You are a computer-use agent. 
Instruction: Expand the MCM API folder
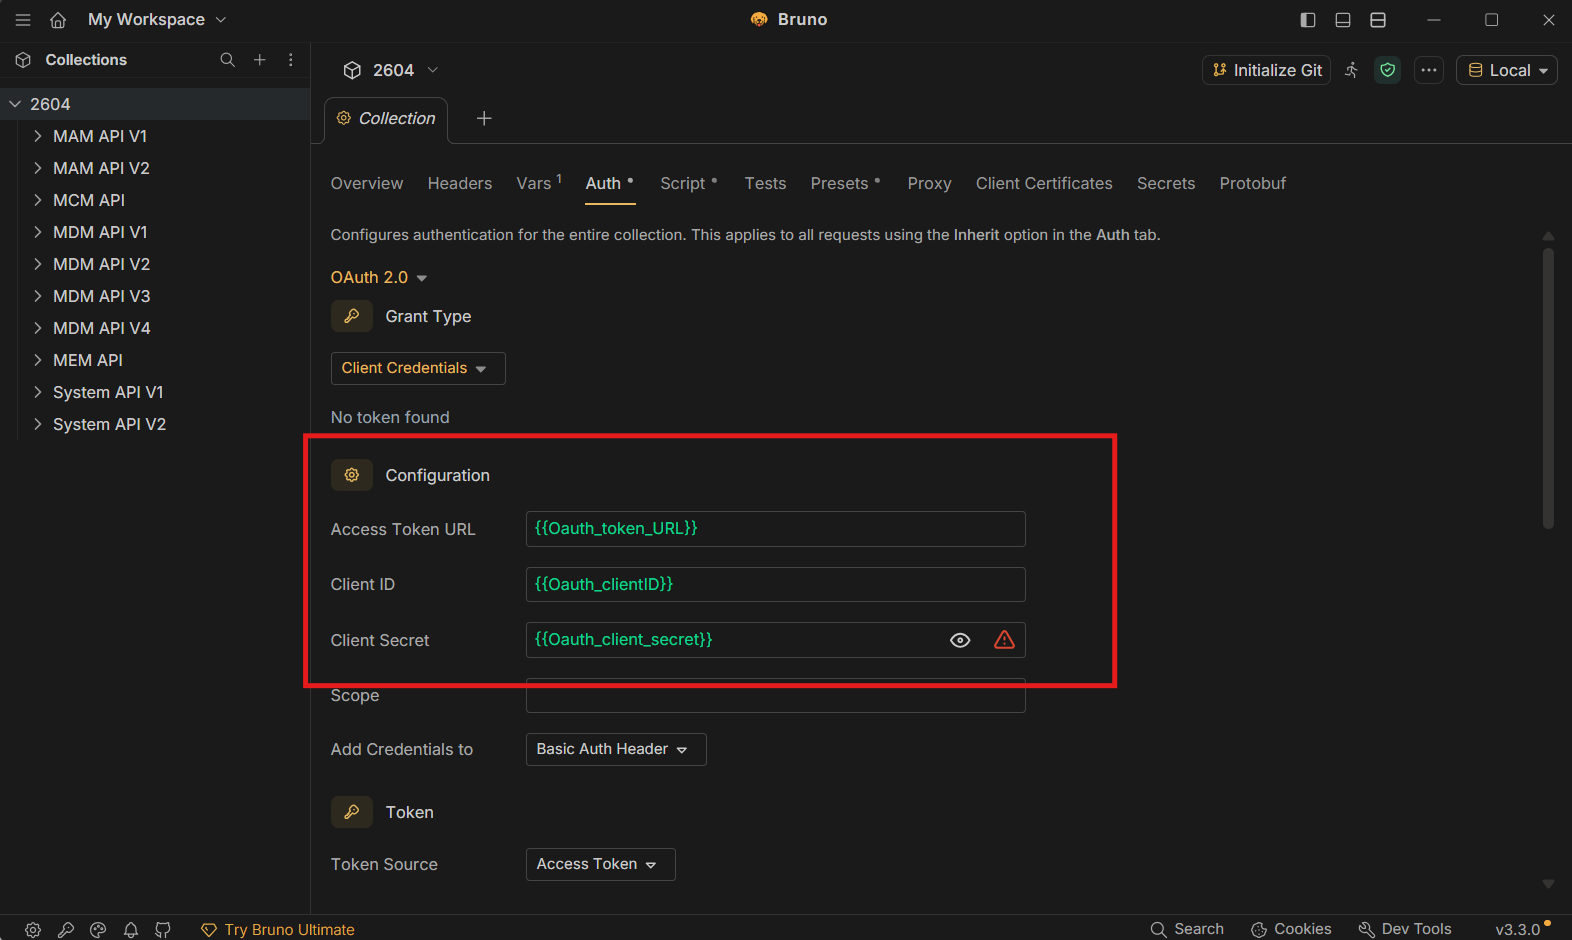(38, 200)
